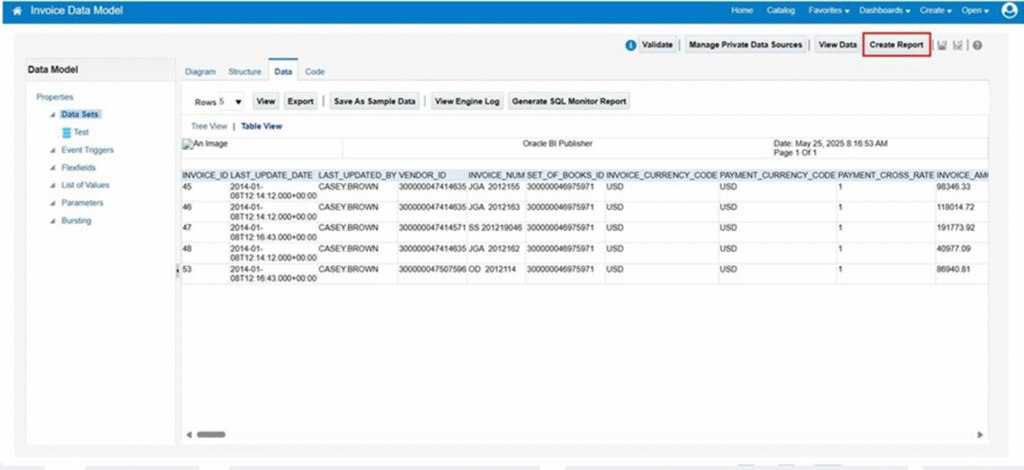Click invoice number cell JGA 2012163

496,212
